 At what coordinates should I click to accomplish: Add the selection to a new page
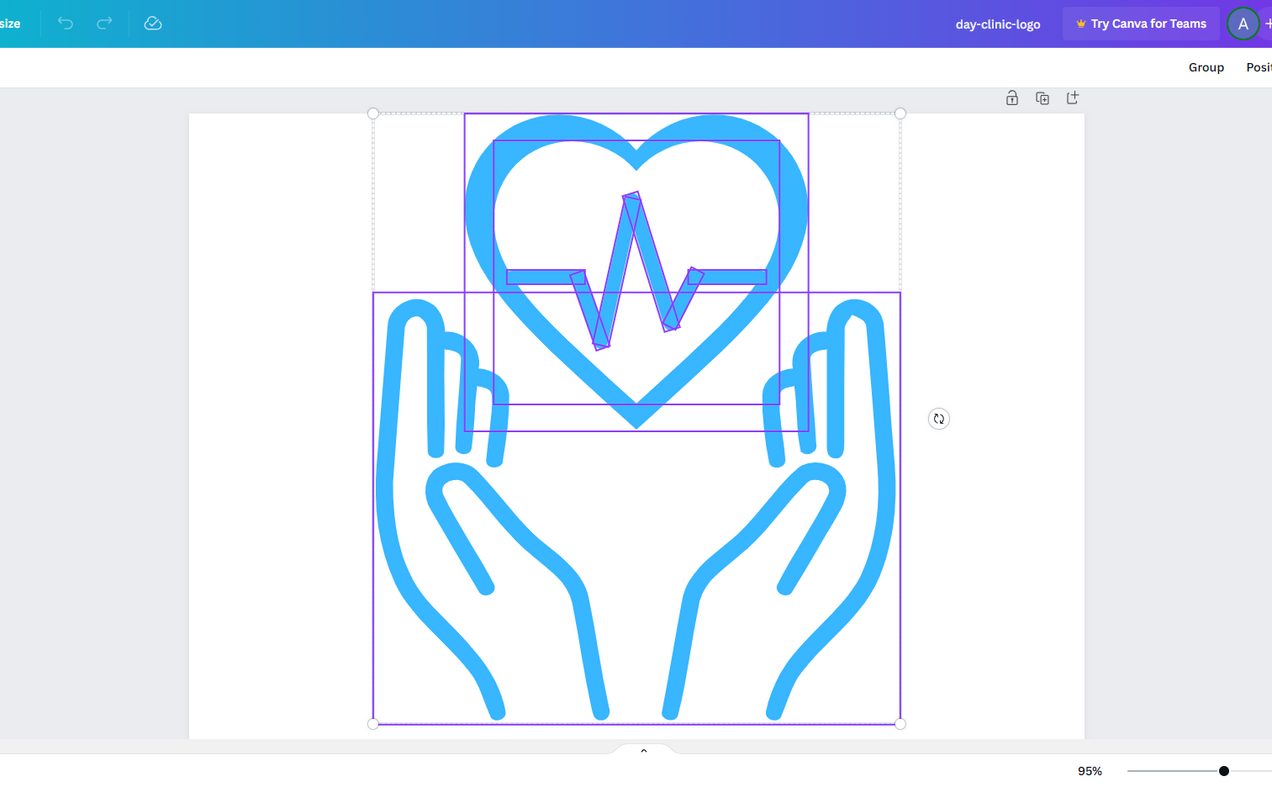[x=1072, y=97]
